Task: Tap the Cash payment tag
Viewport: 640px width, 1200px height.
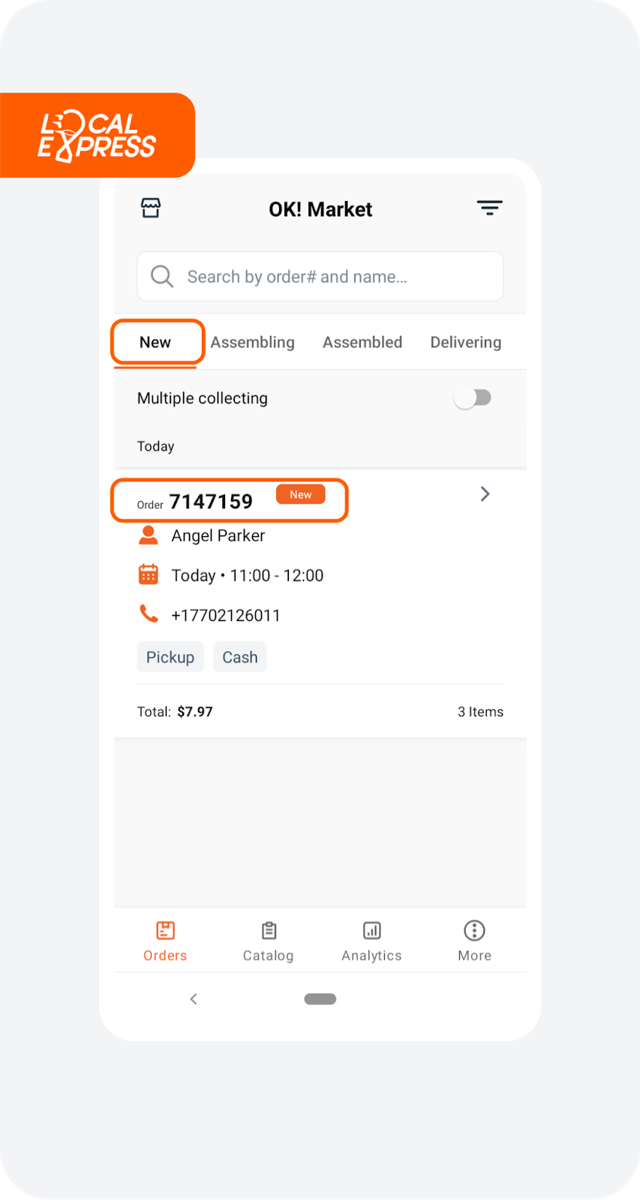Action: (240, 657)
